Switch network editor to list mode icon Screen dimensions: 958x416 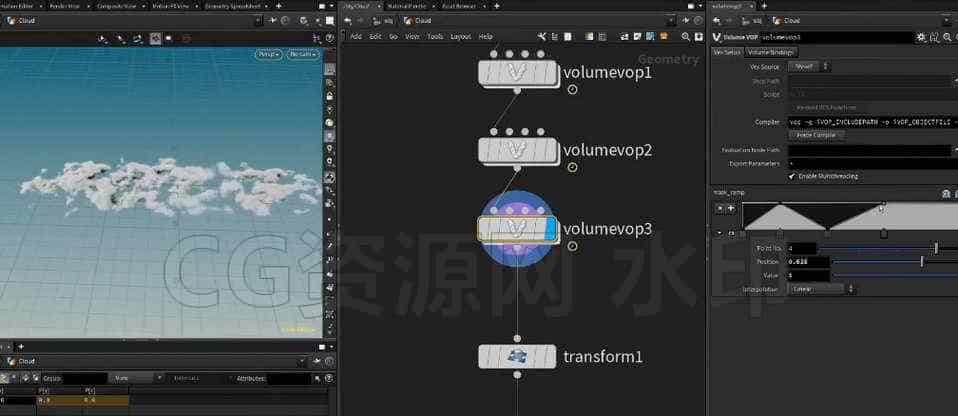coord(555,37)
